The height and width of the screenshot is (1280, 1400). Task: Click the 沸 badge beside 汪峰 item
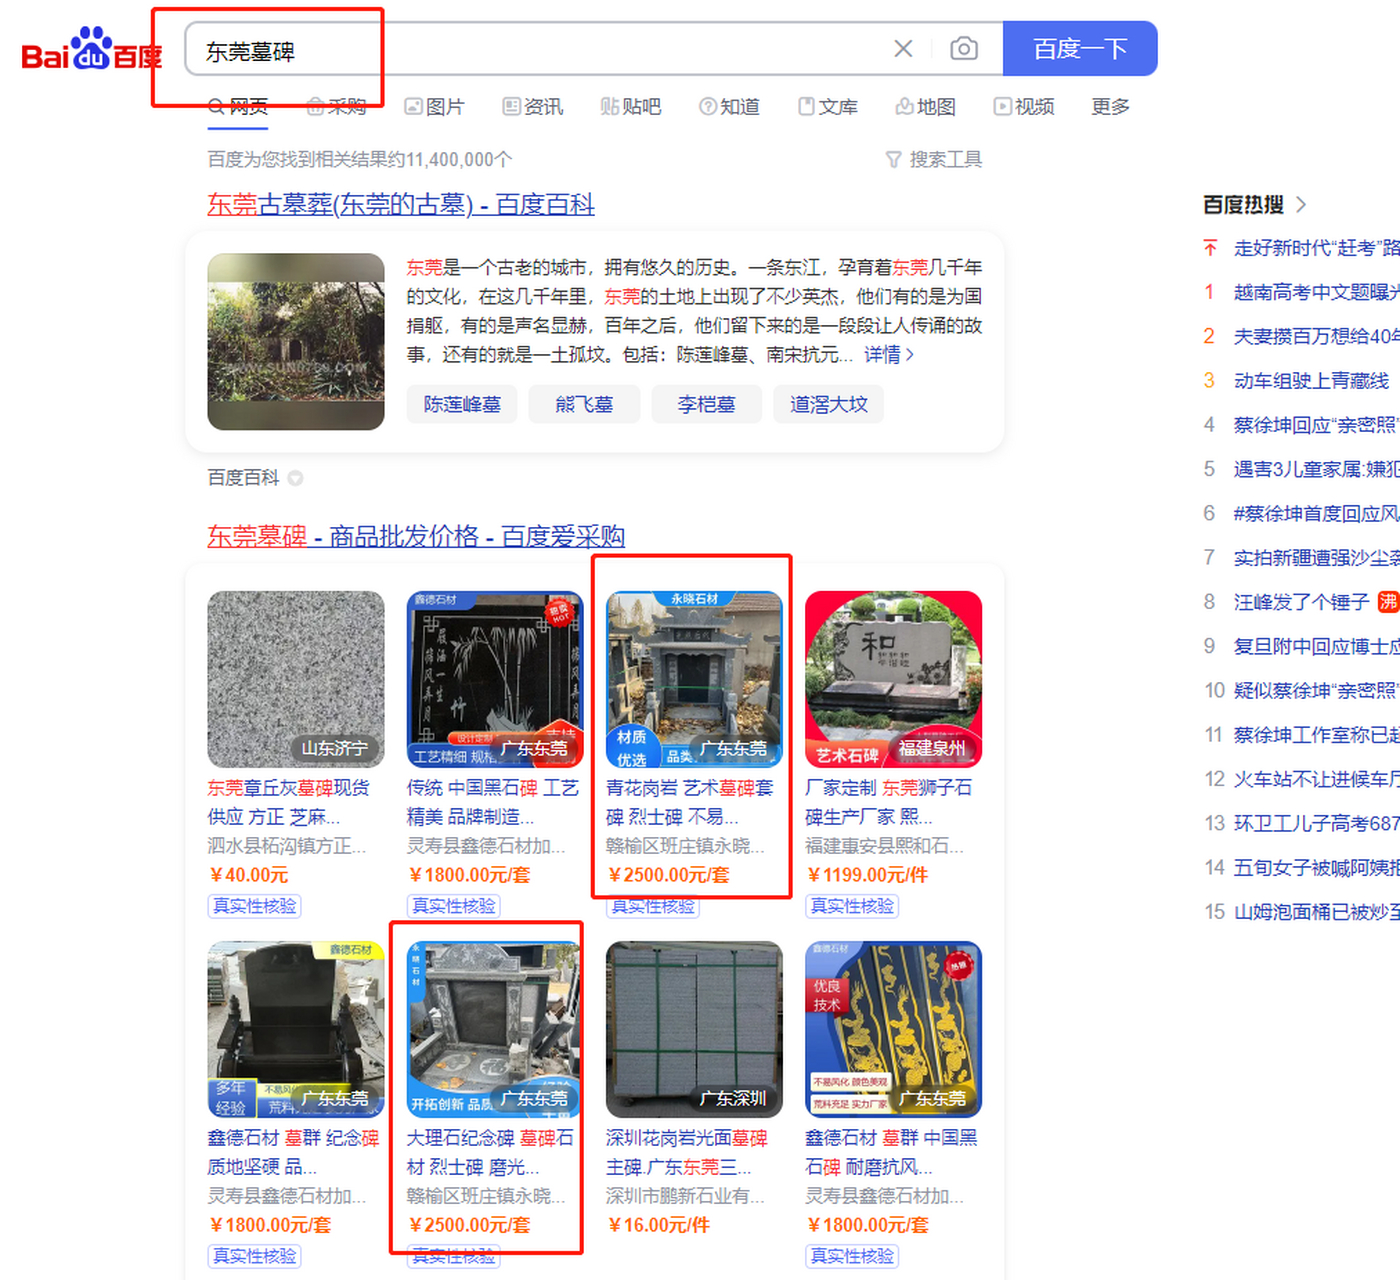1388,602
